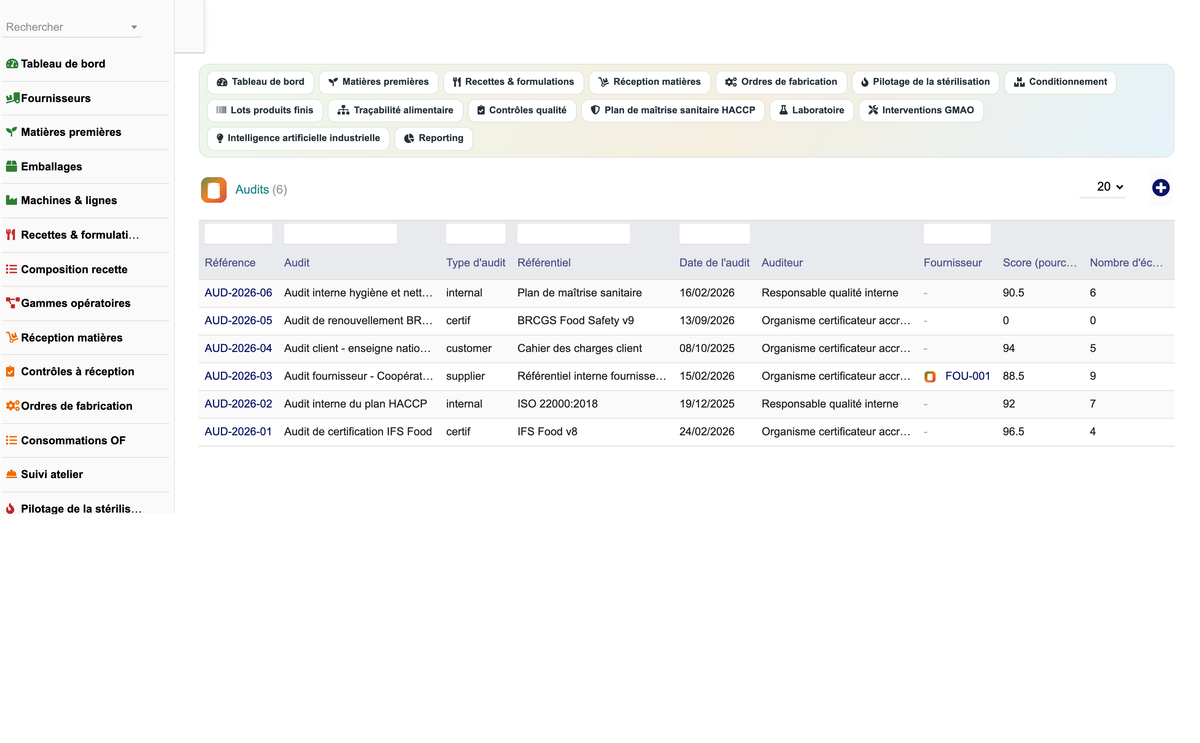The image size is (1200, 743).
Task: Sort by Nombre d'écarts column header
Action: tap(1127, 263)
